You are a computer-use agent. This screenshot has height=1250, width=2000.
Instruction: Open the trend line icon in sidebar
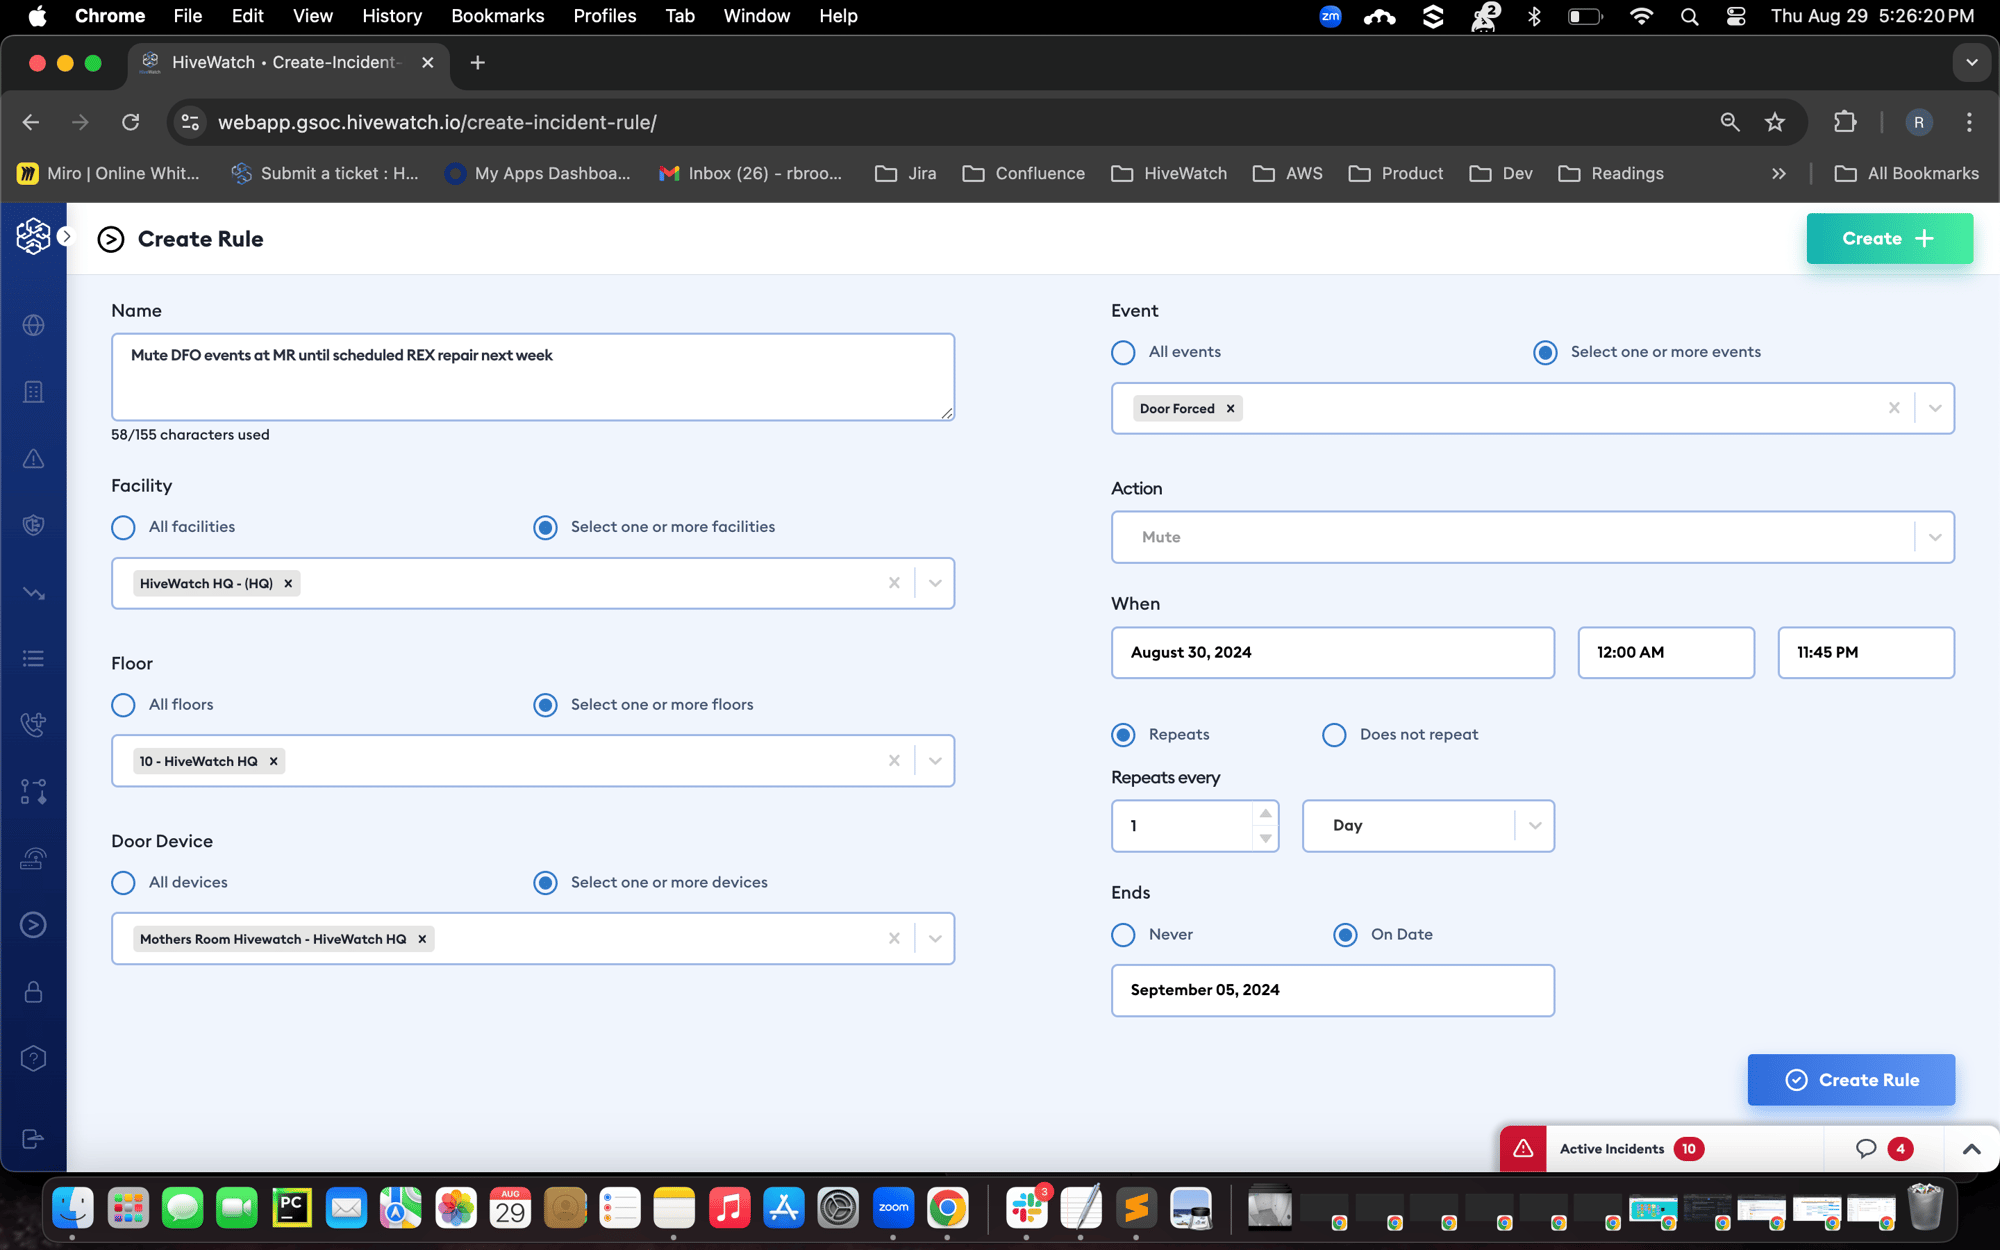click(33, 593)
